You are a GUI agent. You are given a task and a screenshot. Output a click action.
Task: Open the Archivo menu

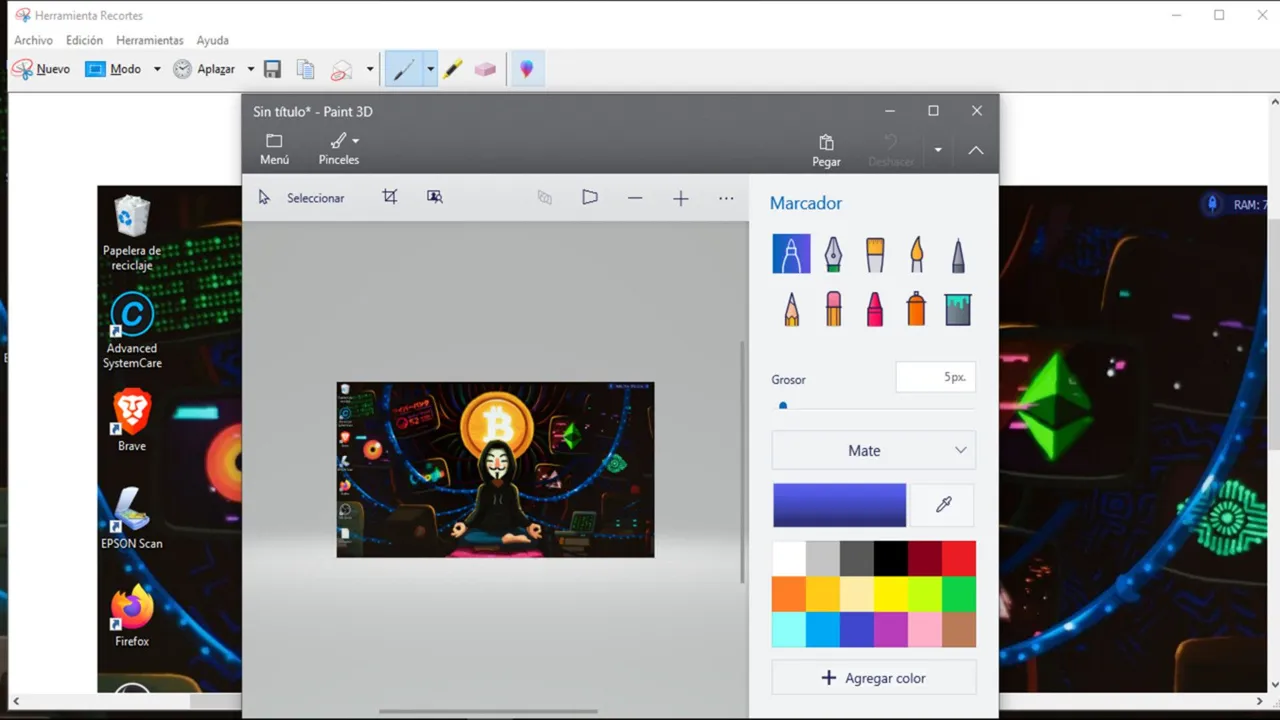point(33,40)
